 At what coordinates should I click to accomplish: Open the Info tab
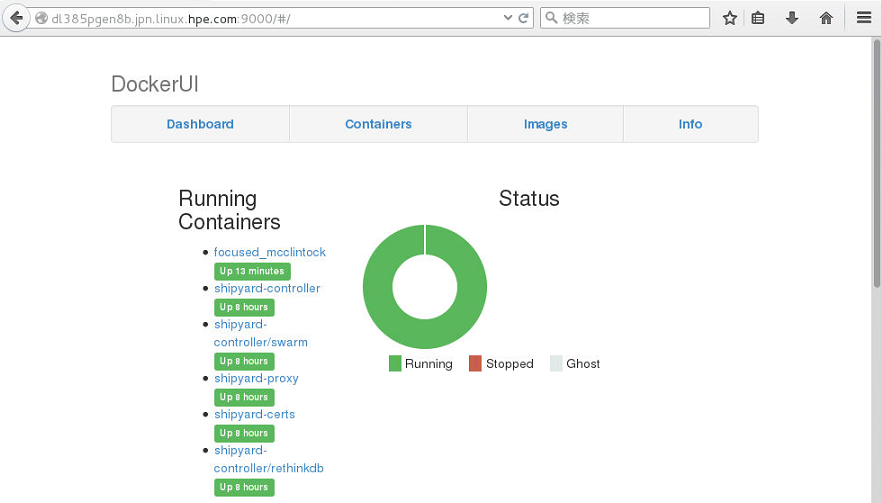pos(691,124)
